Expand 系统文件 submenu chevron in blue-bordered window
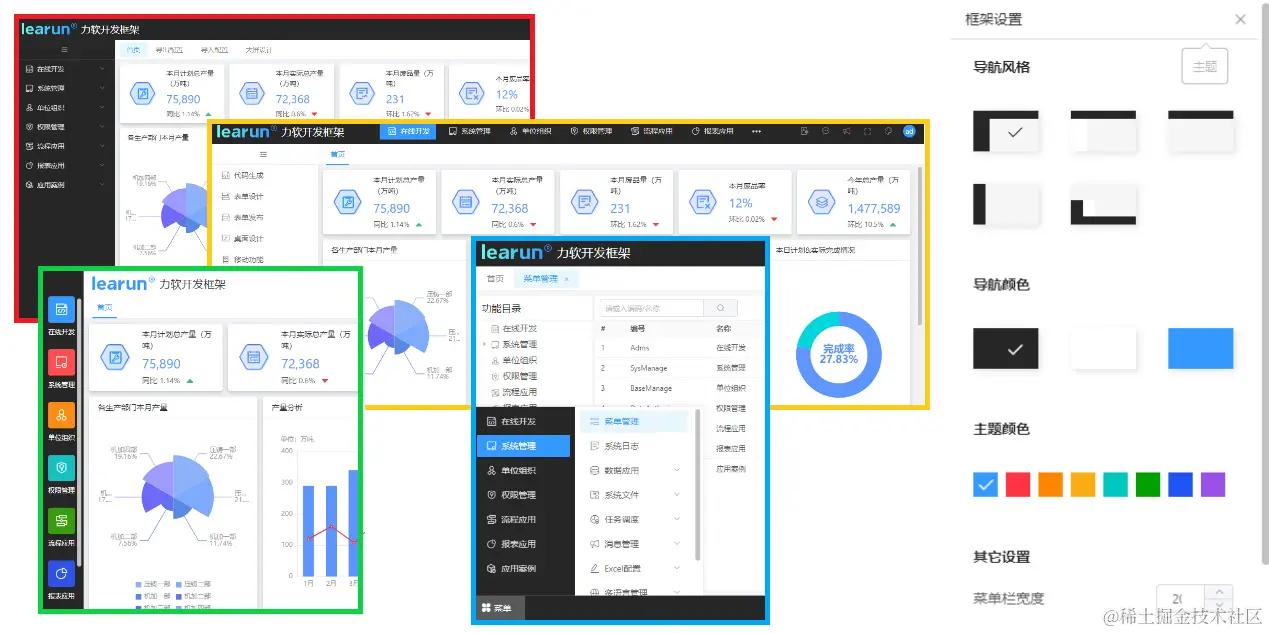This screenshot has height=633, width=1269. pos(677,495)
